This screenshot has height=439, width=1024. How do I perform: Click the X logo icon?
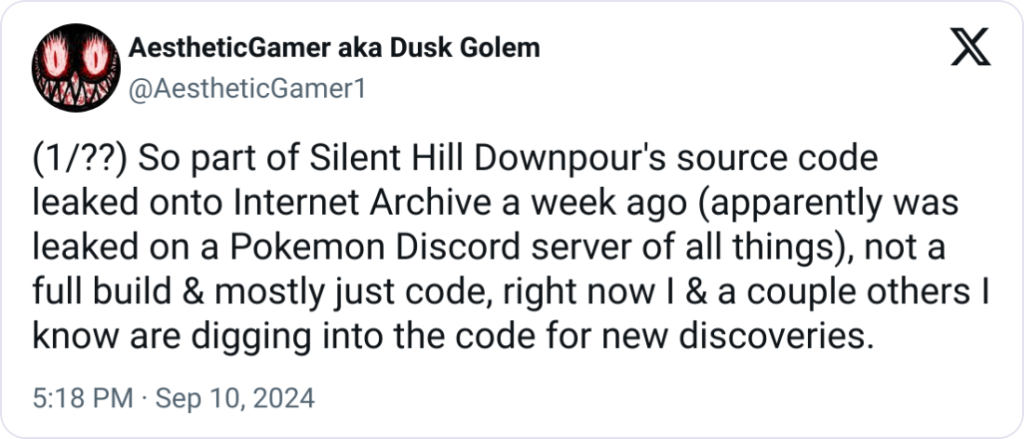[x=970, y=47]
